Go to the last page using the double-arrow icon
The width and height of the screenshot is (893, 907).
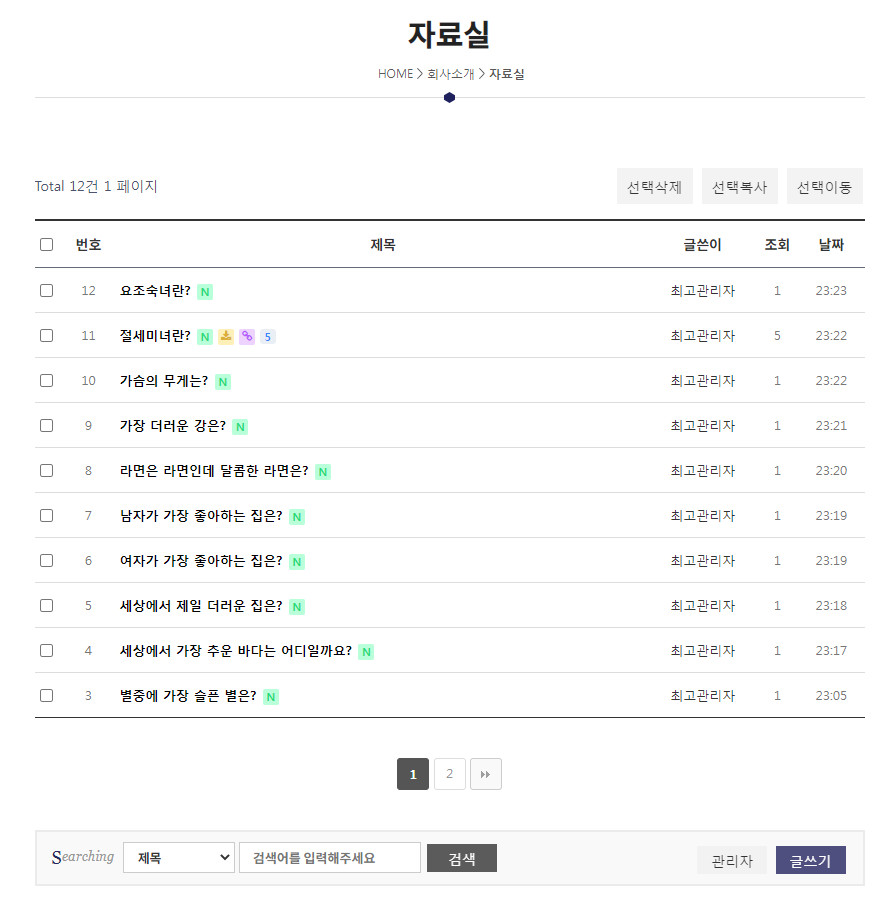coord(486,774)
